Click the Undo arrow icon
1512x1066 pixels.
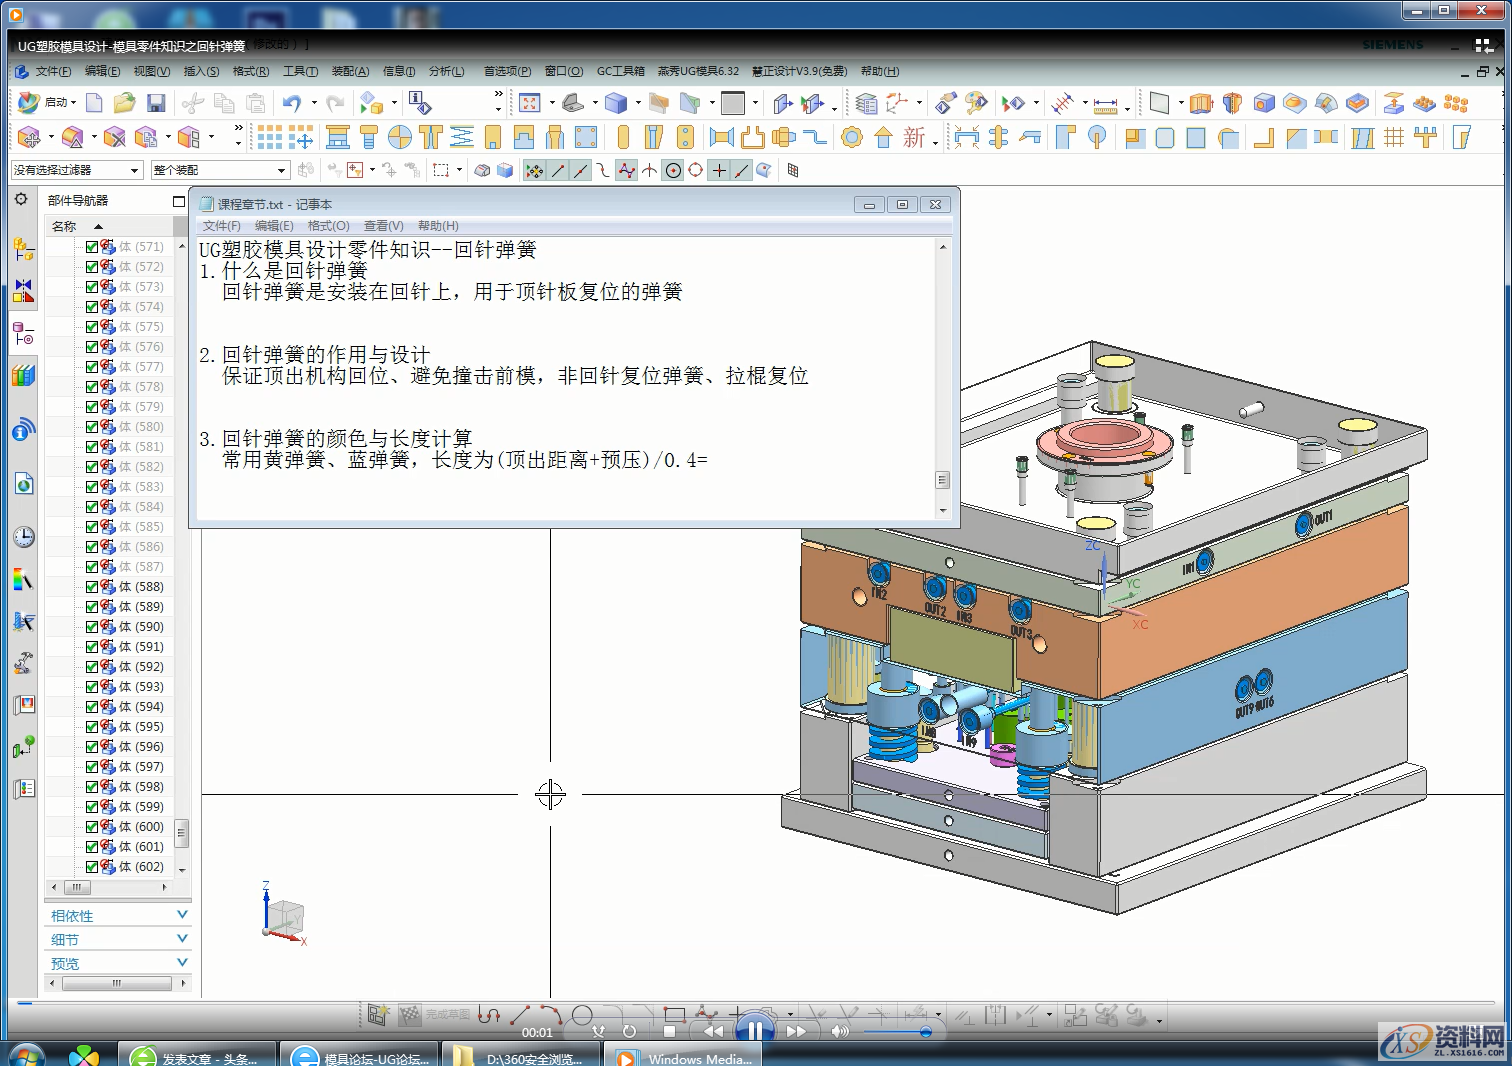point(291,103)
